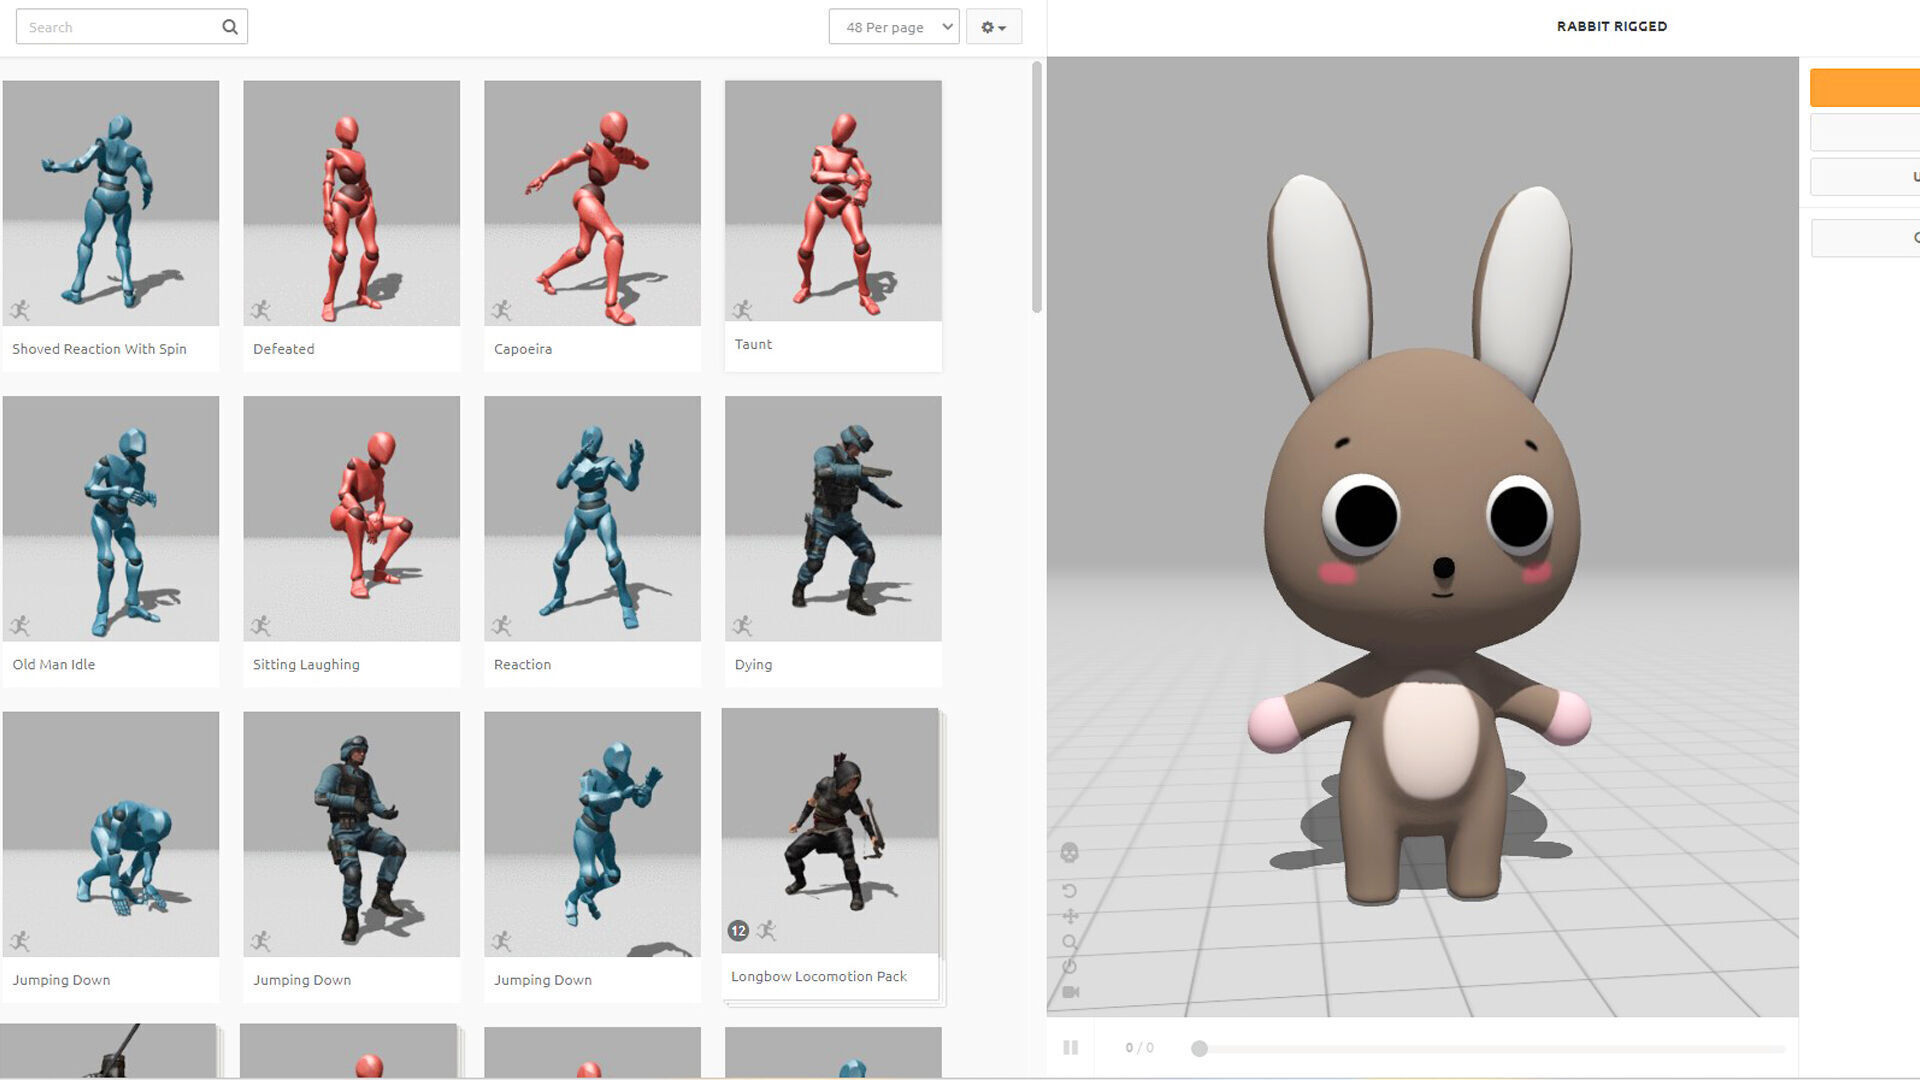
Task: Click the animation icon on Taunt thumbnail
Action: [742, 310]
